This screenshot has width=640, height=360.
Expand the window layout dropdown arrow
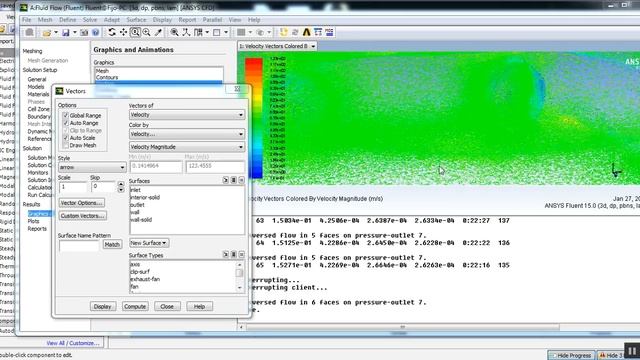point(226,32)
